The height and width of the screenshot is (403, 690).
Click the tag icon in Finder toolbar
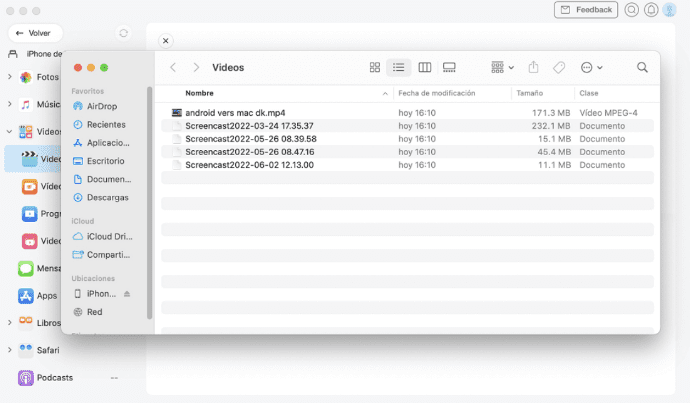point(559,67)
